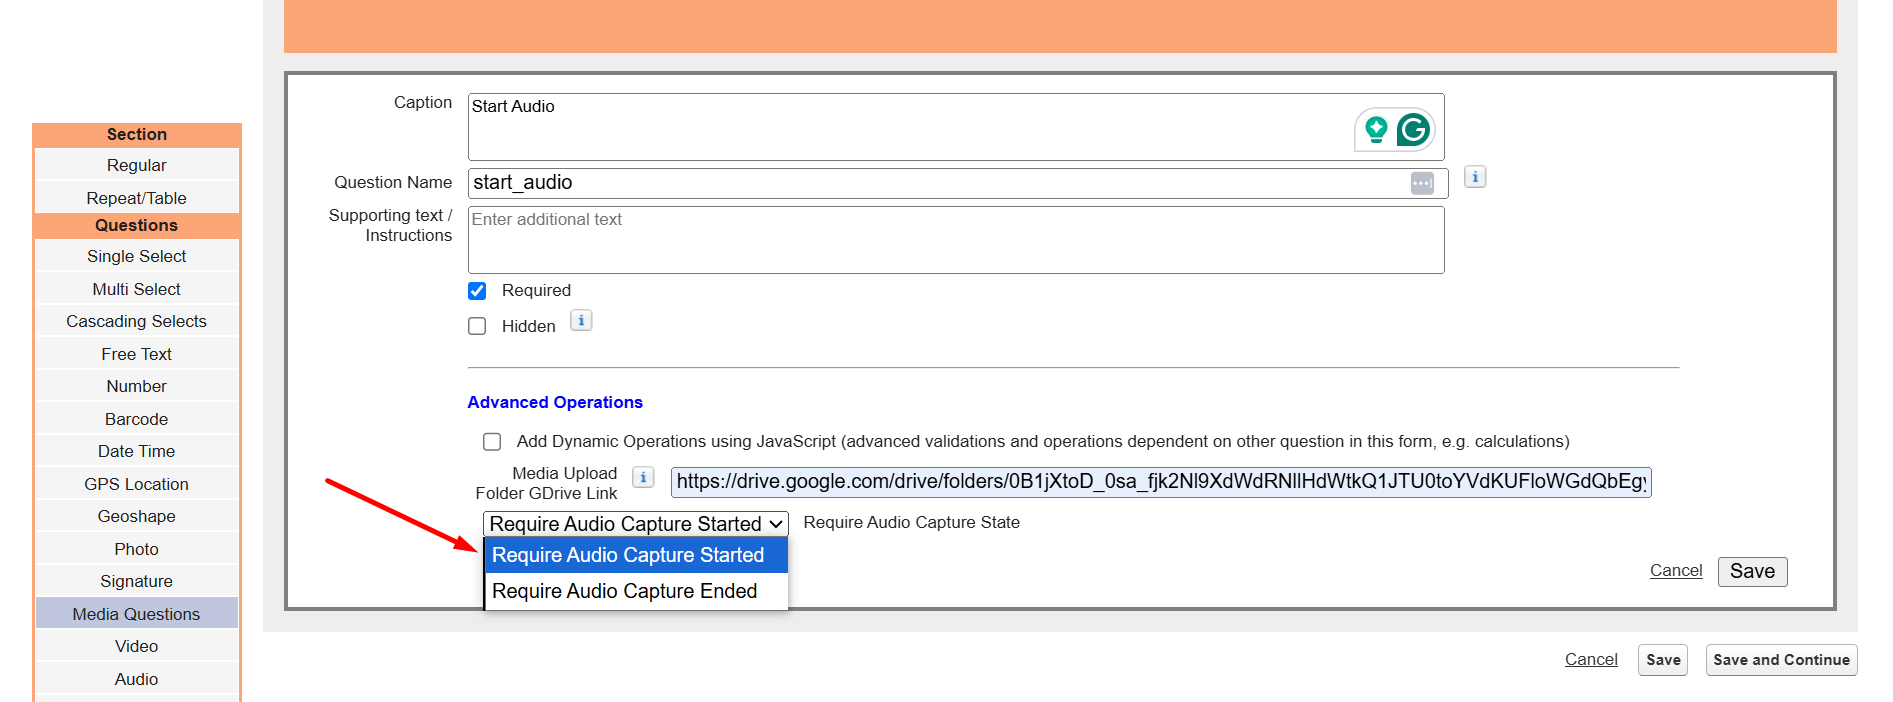This screenshot has width=1893, height=702.
Task: Uncheck the Required checkbox
Action: click(477, 291)
